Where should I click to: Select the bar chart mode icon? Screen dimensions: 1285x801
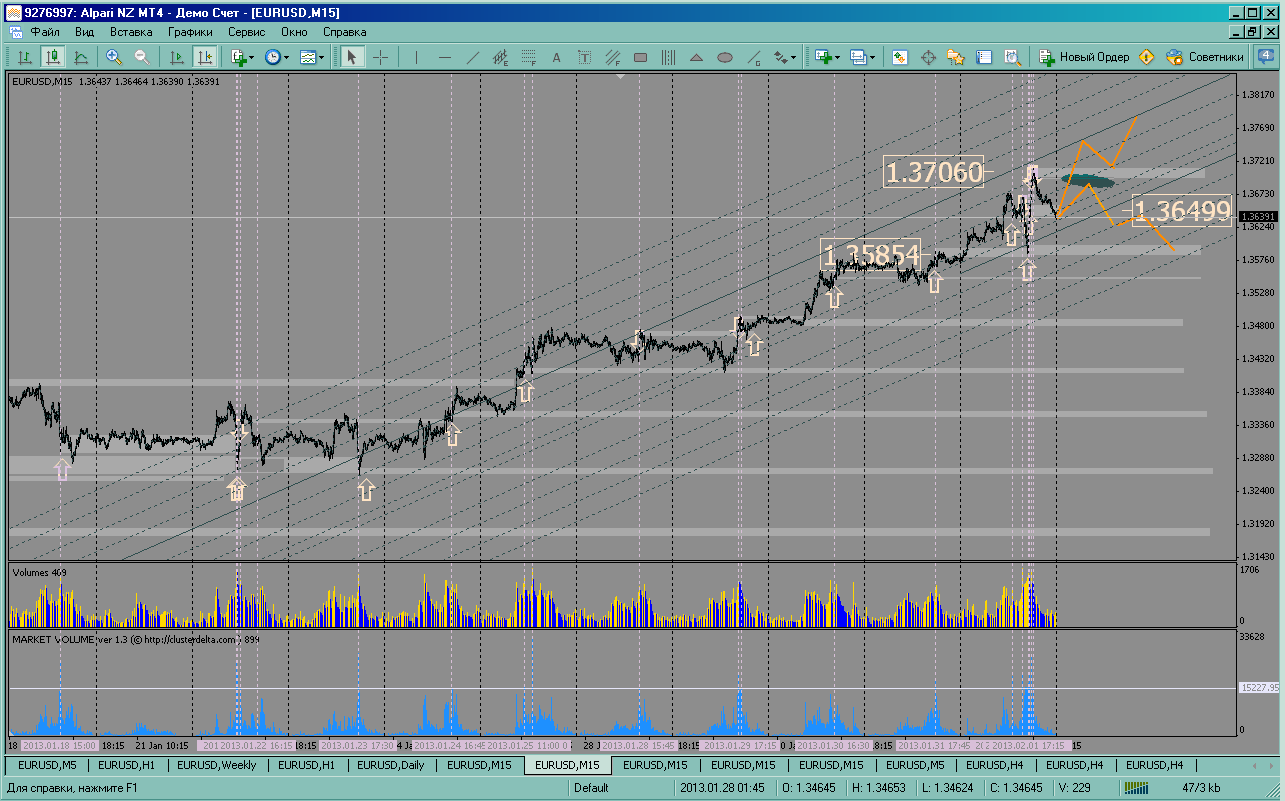pyautogui.click(x=25, y=57)
